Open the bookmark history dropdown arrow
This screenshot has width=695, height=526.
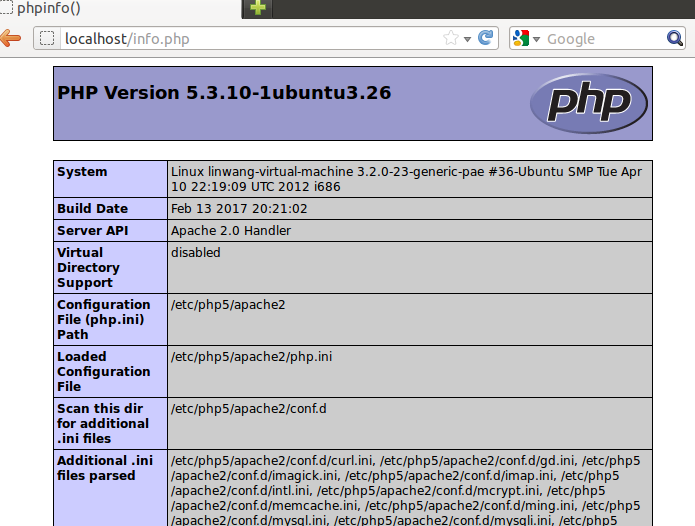(467, 39)
